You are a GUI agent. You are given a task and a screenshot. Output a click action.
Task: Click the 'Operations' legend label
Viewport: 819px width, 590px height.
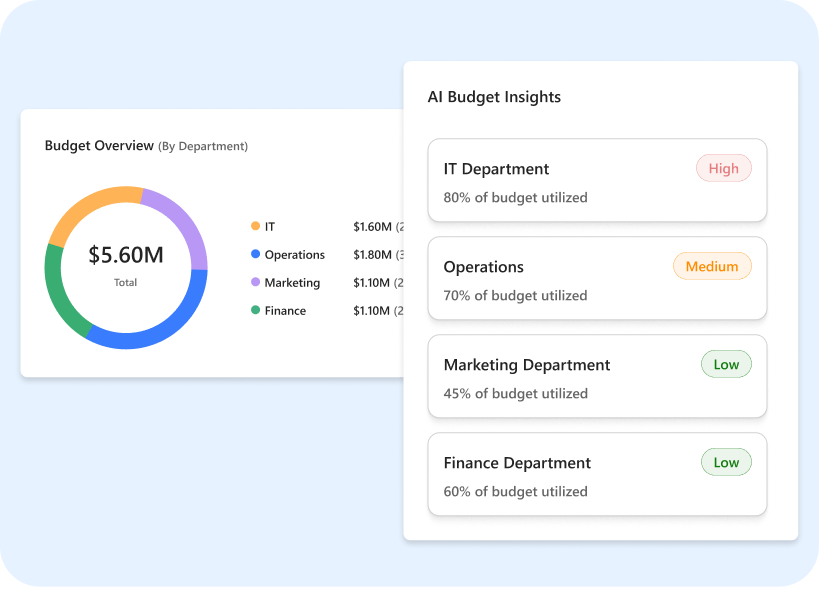coord(295,255)
